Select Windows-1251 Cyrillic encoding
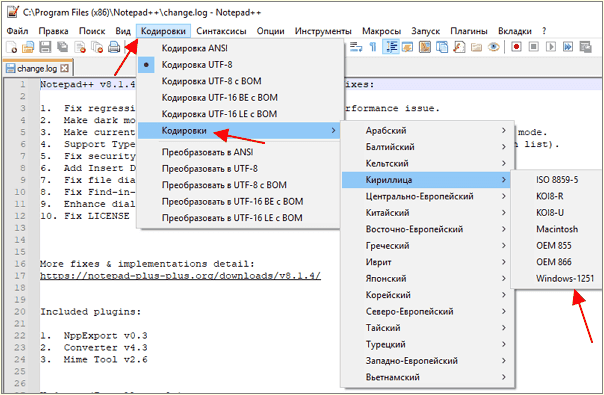Image resolution: width=604 pixels, height=395 pixels. (556, 279)
